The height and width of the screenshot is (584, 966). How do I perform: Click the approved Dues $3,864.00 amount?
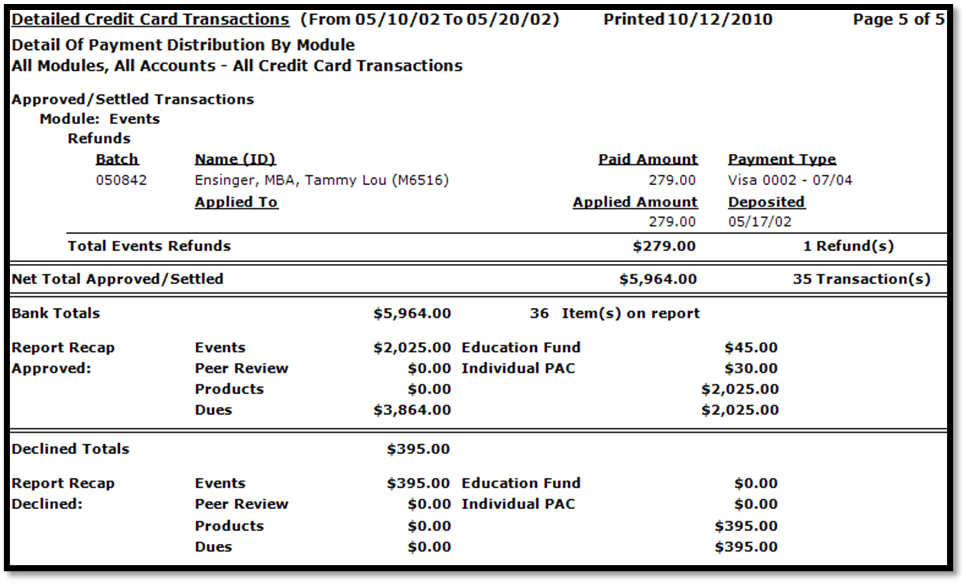412,410
